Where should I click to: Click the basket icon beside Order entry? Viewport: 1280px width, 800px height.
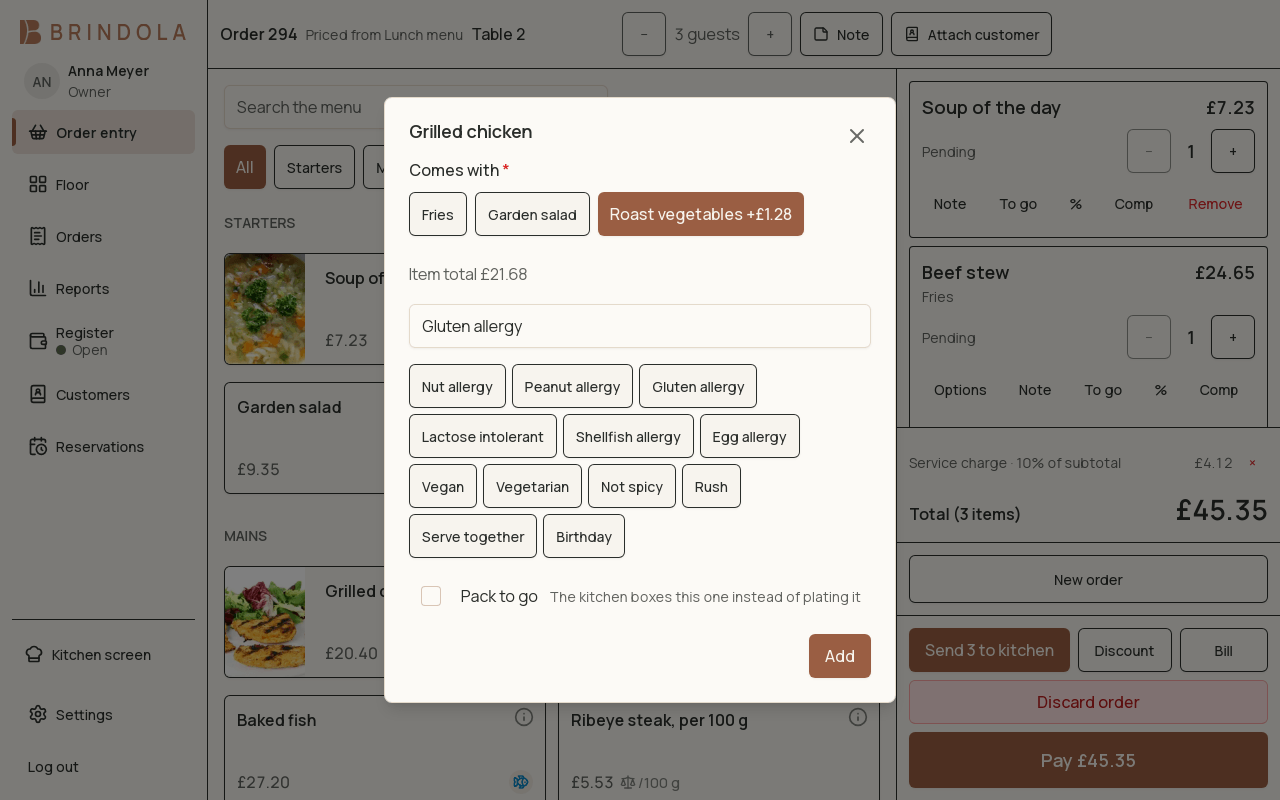[38, 132]
